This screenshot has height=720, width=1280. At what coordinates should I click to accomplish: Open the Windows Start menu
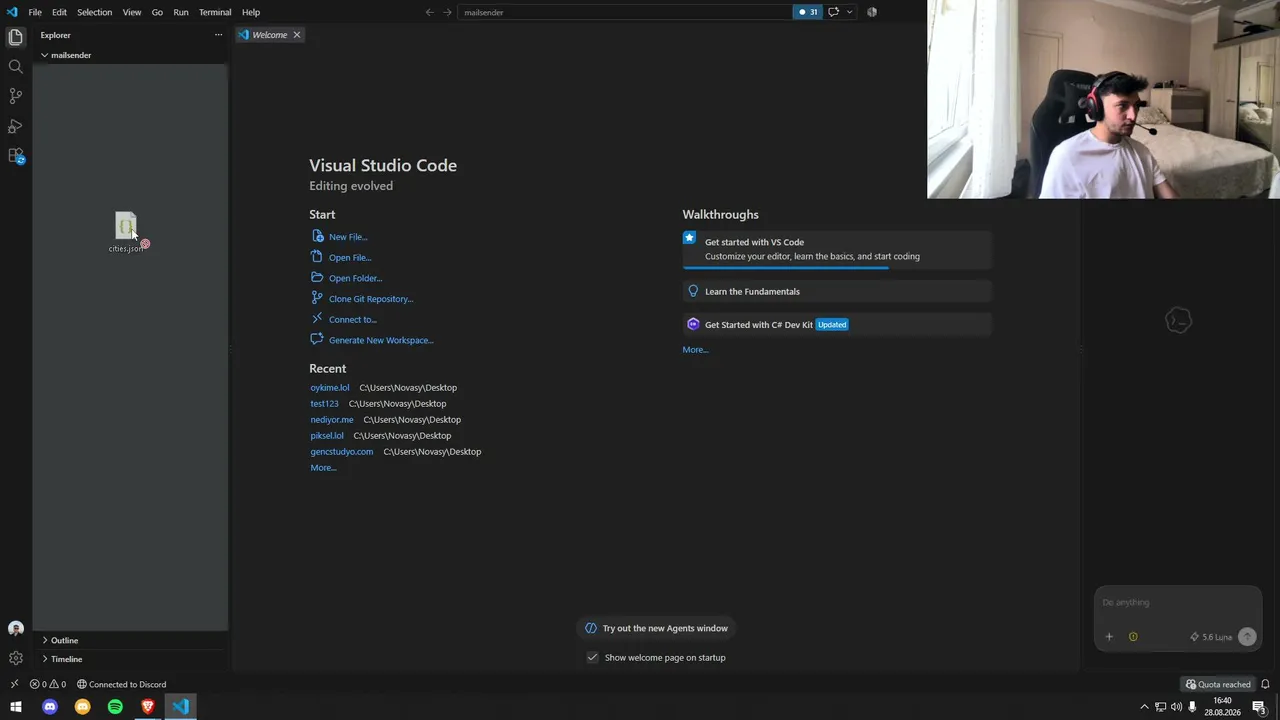(15, 707)
